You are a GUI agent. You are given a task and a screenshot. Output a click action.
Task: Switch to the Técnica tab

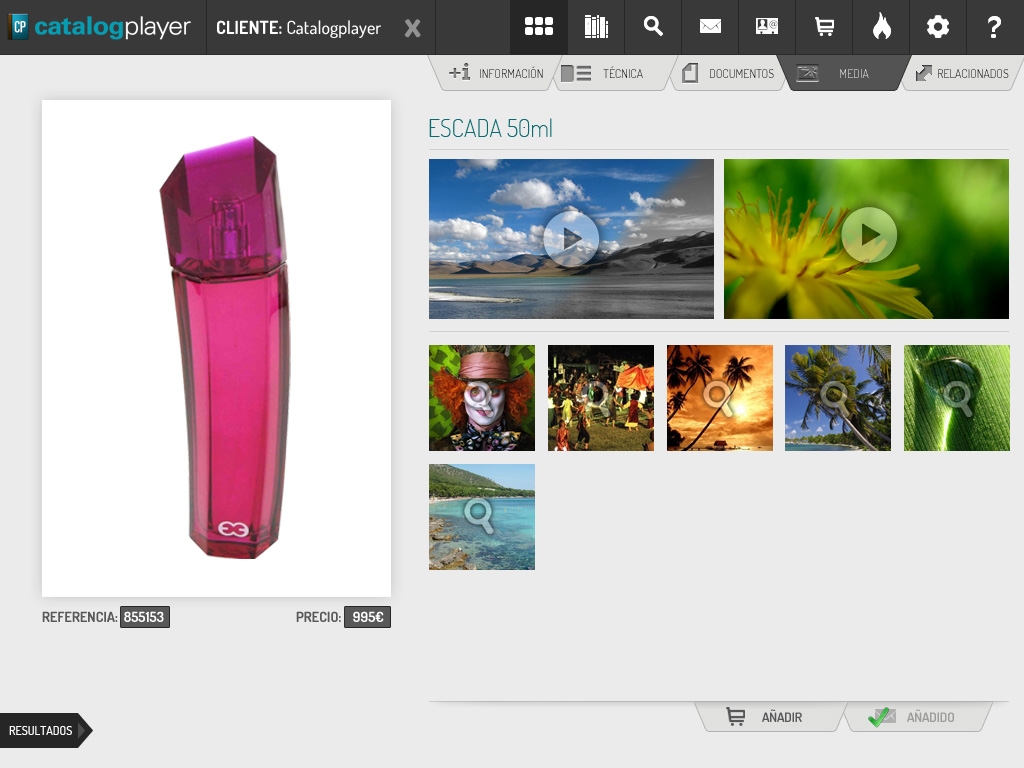coord(612,73)
